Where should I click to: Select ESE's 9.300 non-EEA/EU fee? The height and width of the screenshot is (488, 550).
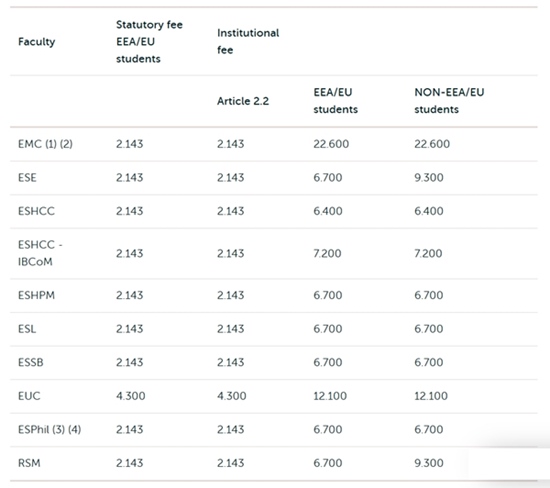point(429,178)
